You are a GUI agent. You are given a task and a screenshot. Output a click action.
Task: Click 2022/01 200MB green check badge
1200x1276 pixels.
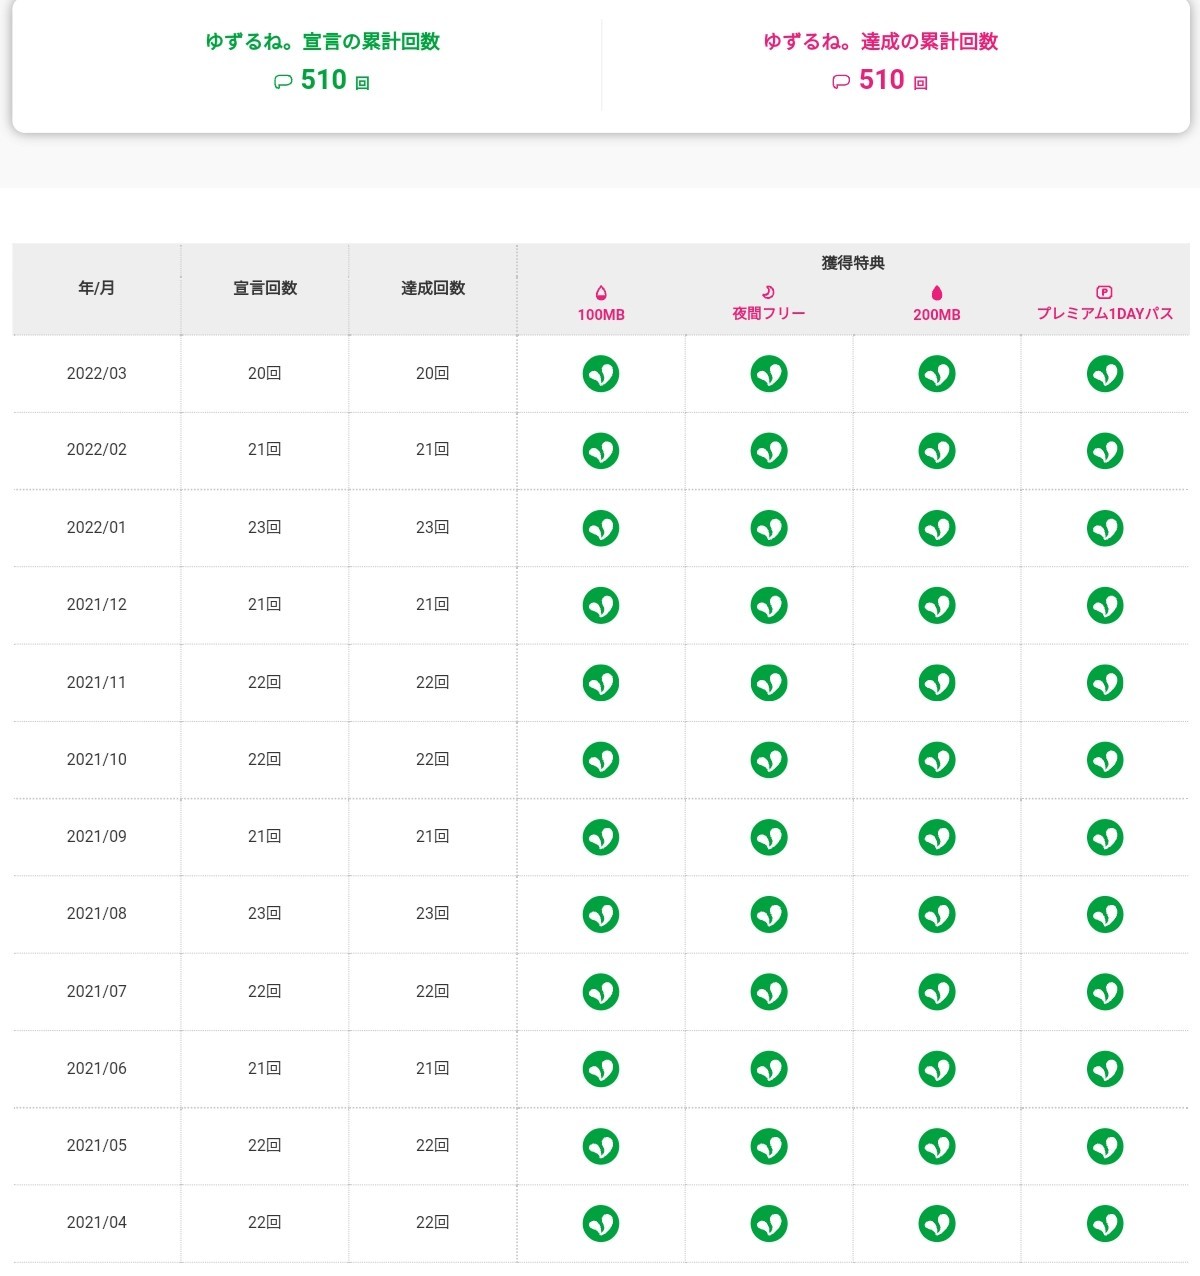[x=937, y=528]
